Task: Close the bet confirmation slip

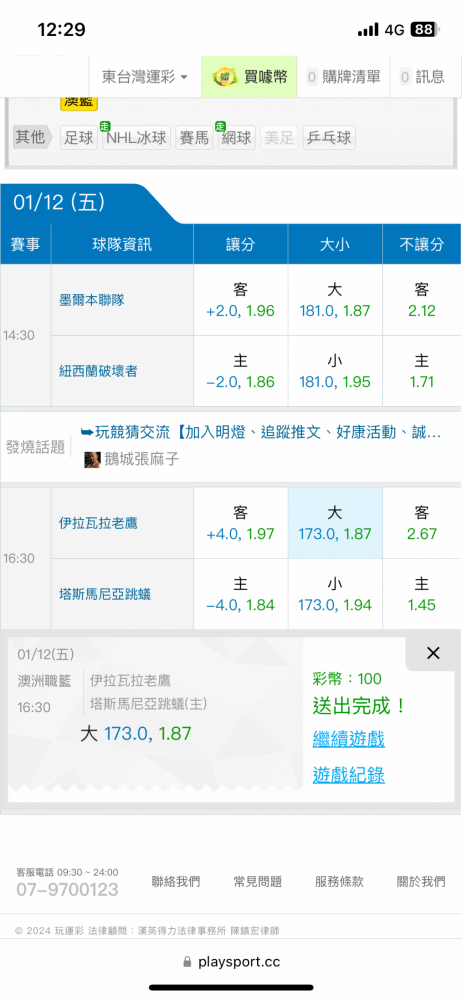Action: click(433, 653)
